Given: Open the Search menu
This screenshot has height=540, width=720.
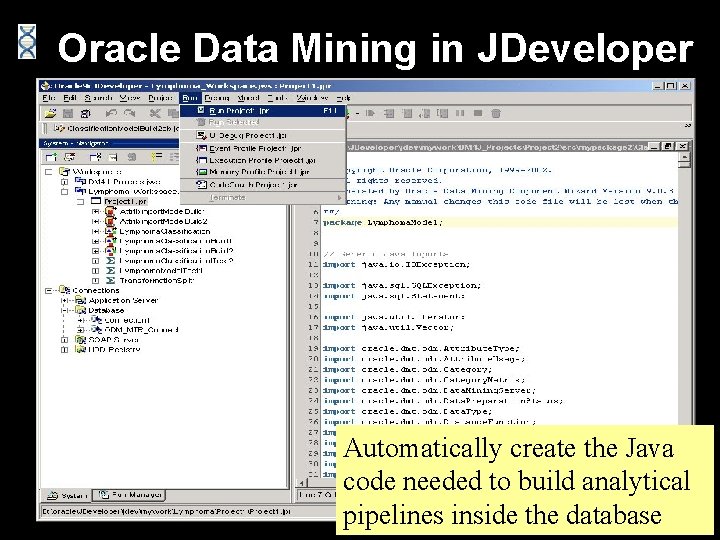Looking at the screenshot, I should [x=98, y=98].
